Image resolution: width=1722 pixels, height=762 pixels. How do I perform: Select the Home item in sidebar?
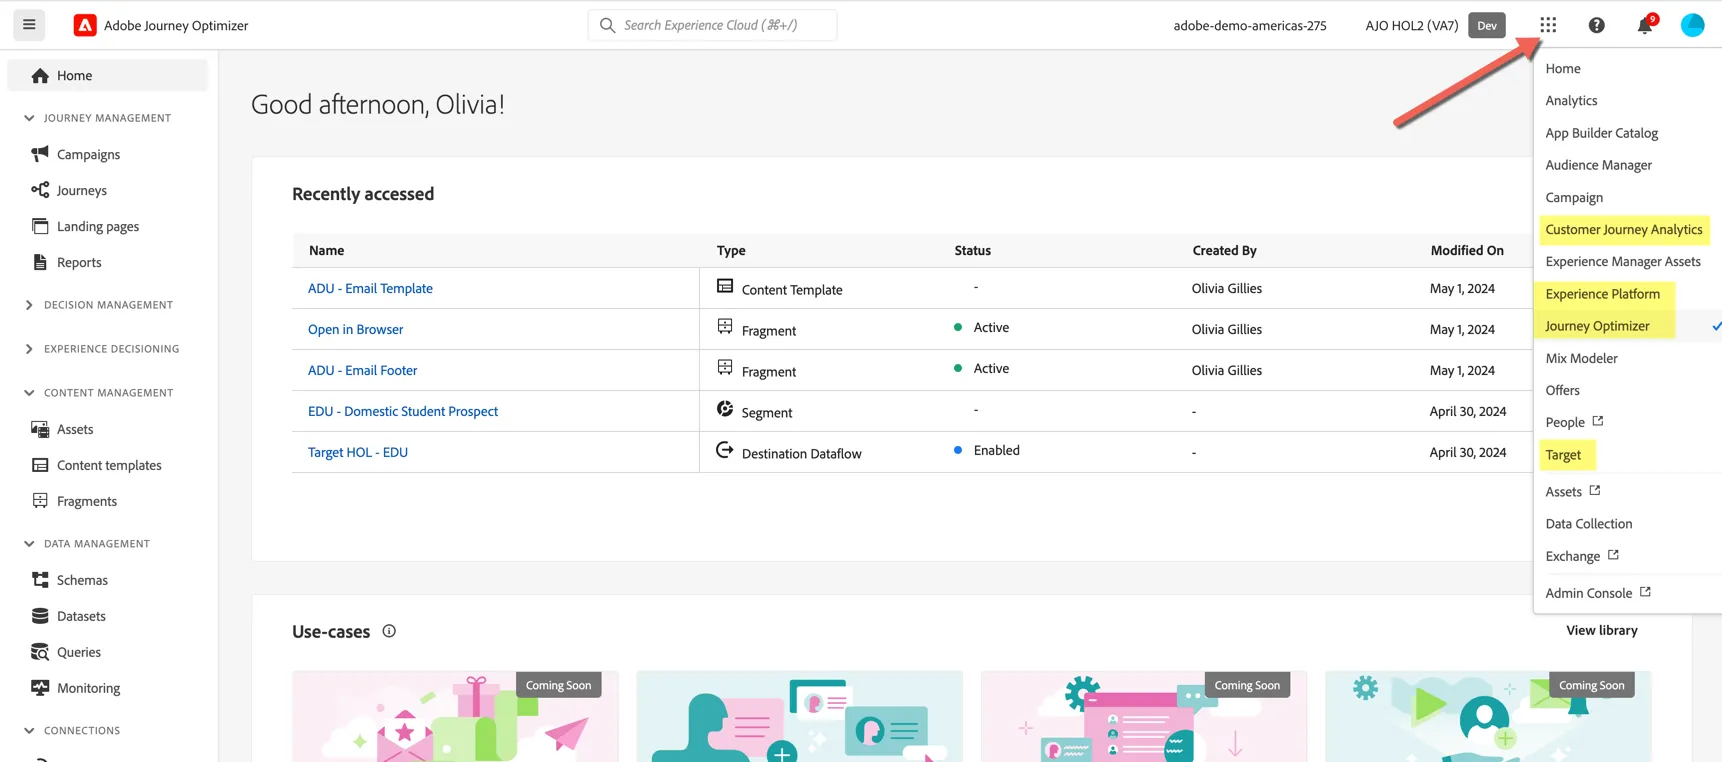[107, 75]
